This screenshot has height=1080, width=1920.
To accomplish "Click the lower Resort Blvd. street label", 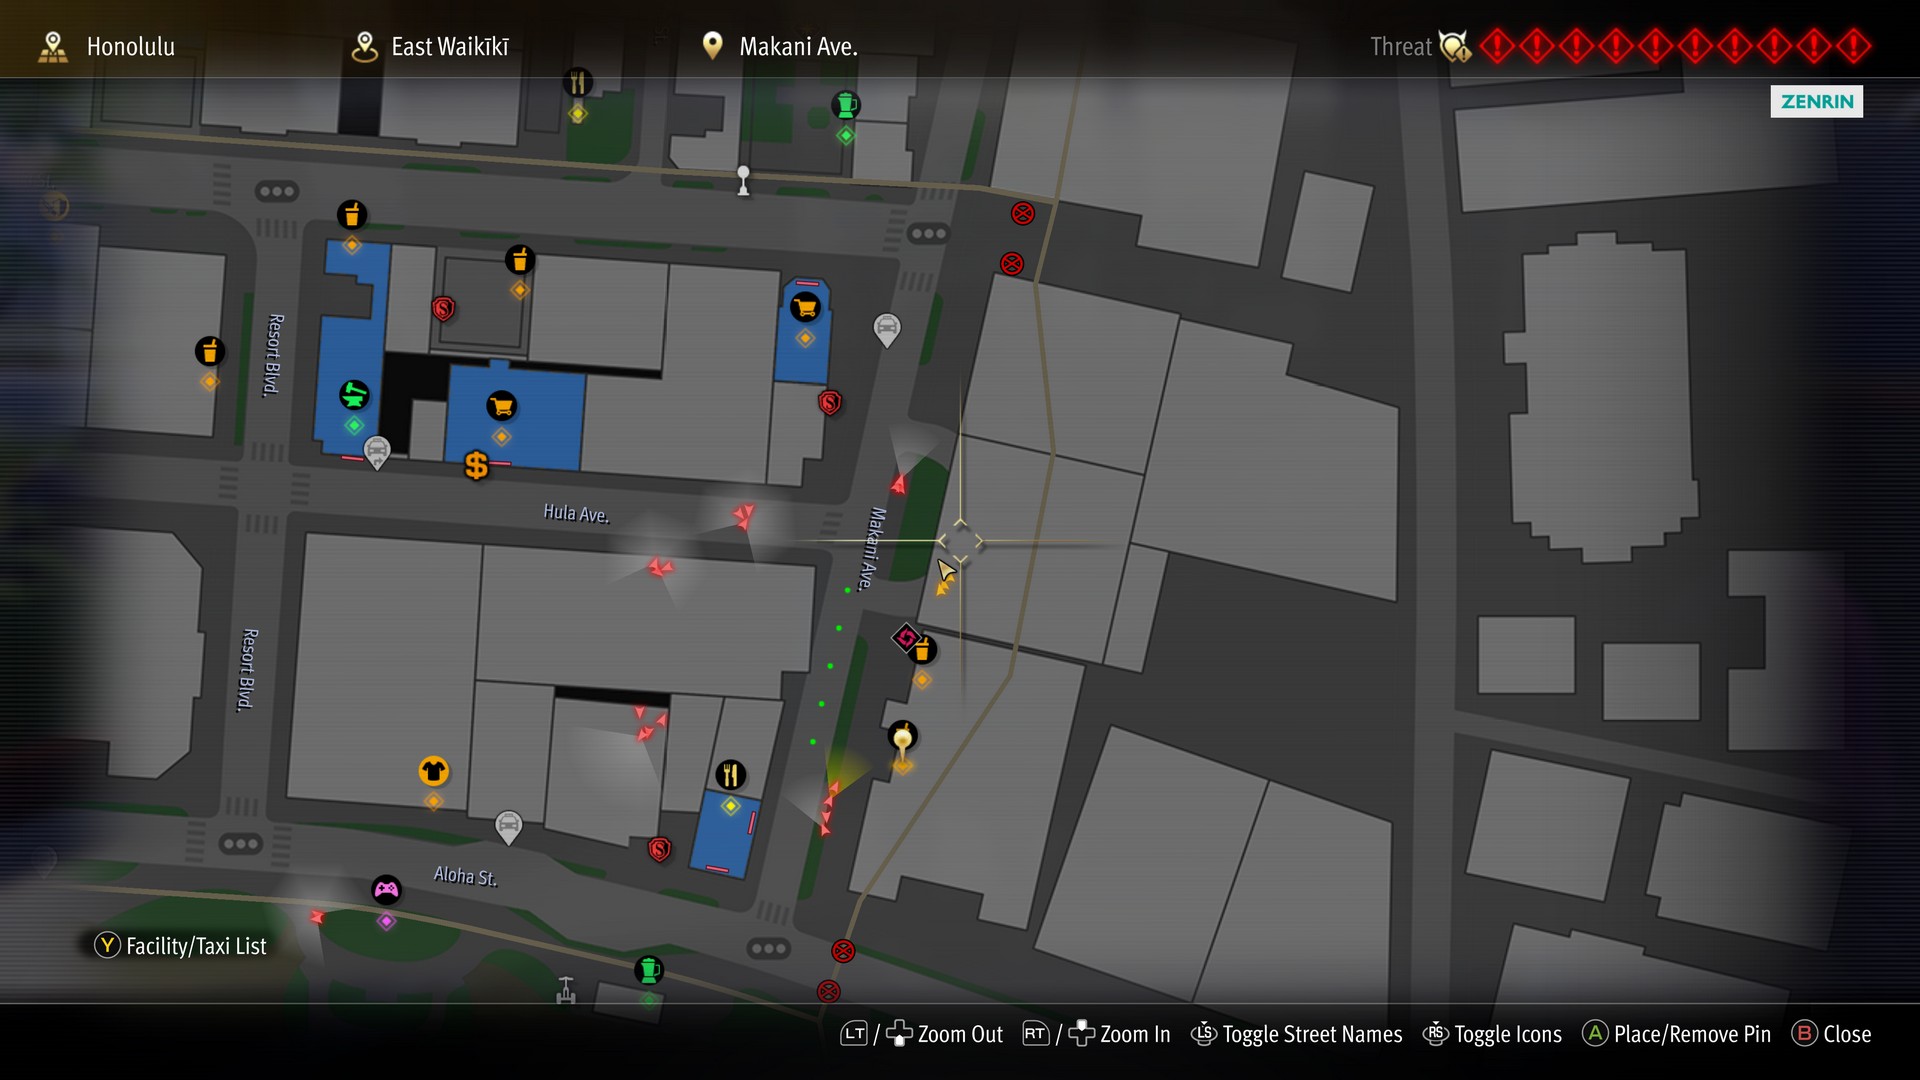I will click(249, 670).
